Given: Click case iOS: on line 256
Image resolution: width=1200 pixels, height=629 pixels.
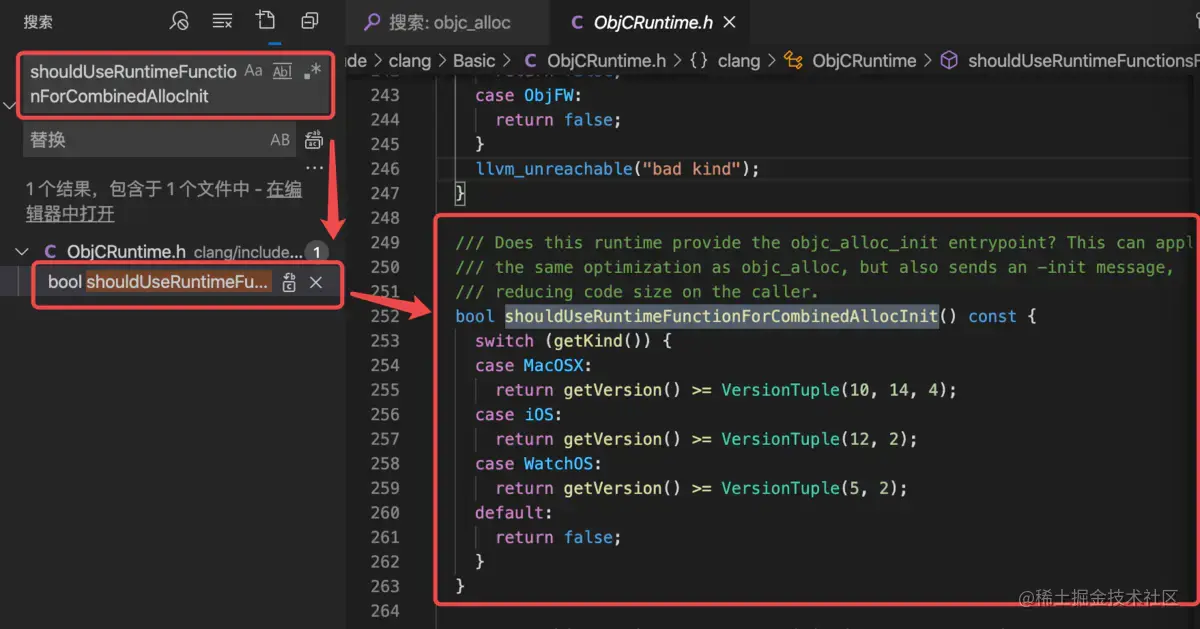Looking at the screenshot, I should pyautogui.click(x=519, y=414).
